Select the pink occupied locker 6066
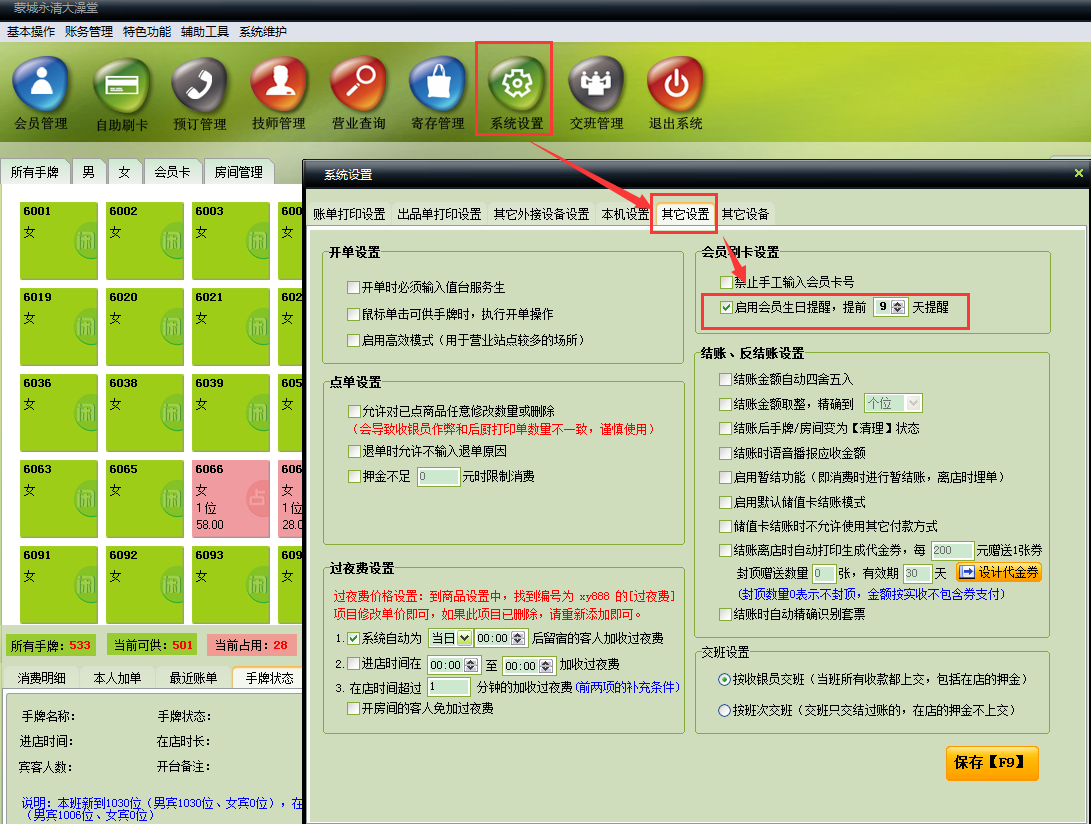 point(231,497)
